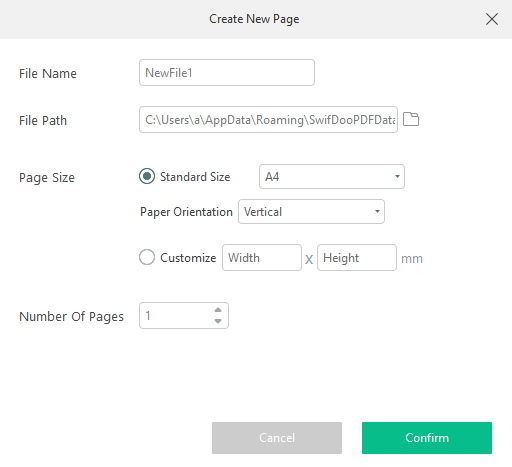Click the Customize label text
Viewport: 512px width, 467px height.
[188, 258]
